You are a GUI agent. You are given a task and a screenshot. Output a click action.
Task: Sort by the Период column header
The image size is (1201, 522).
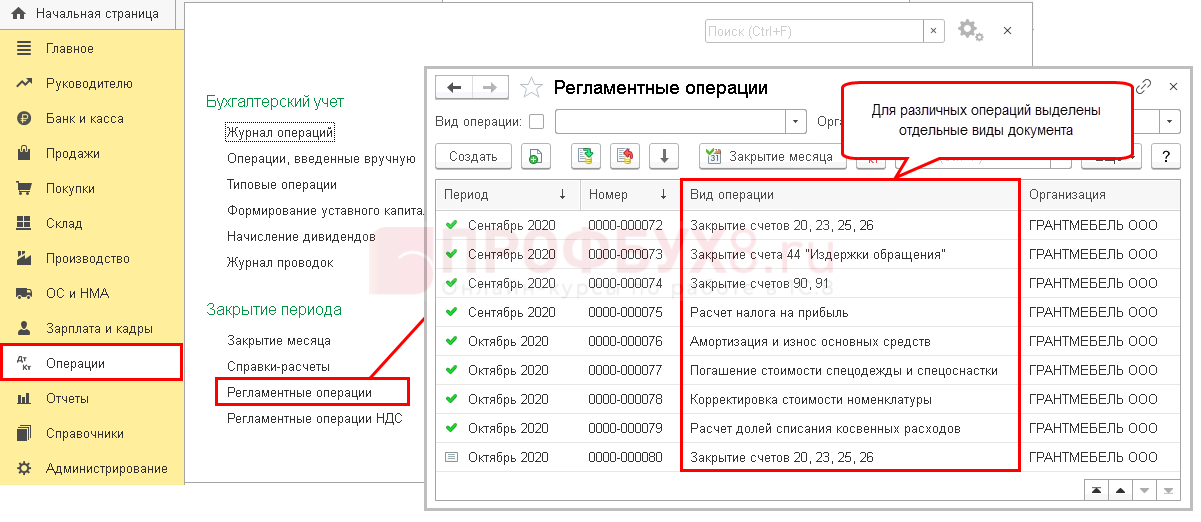click(x=508, y=195)
